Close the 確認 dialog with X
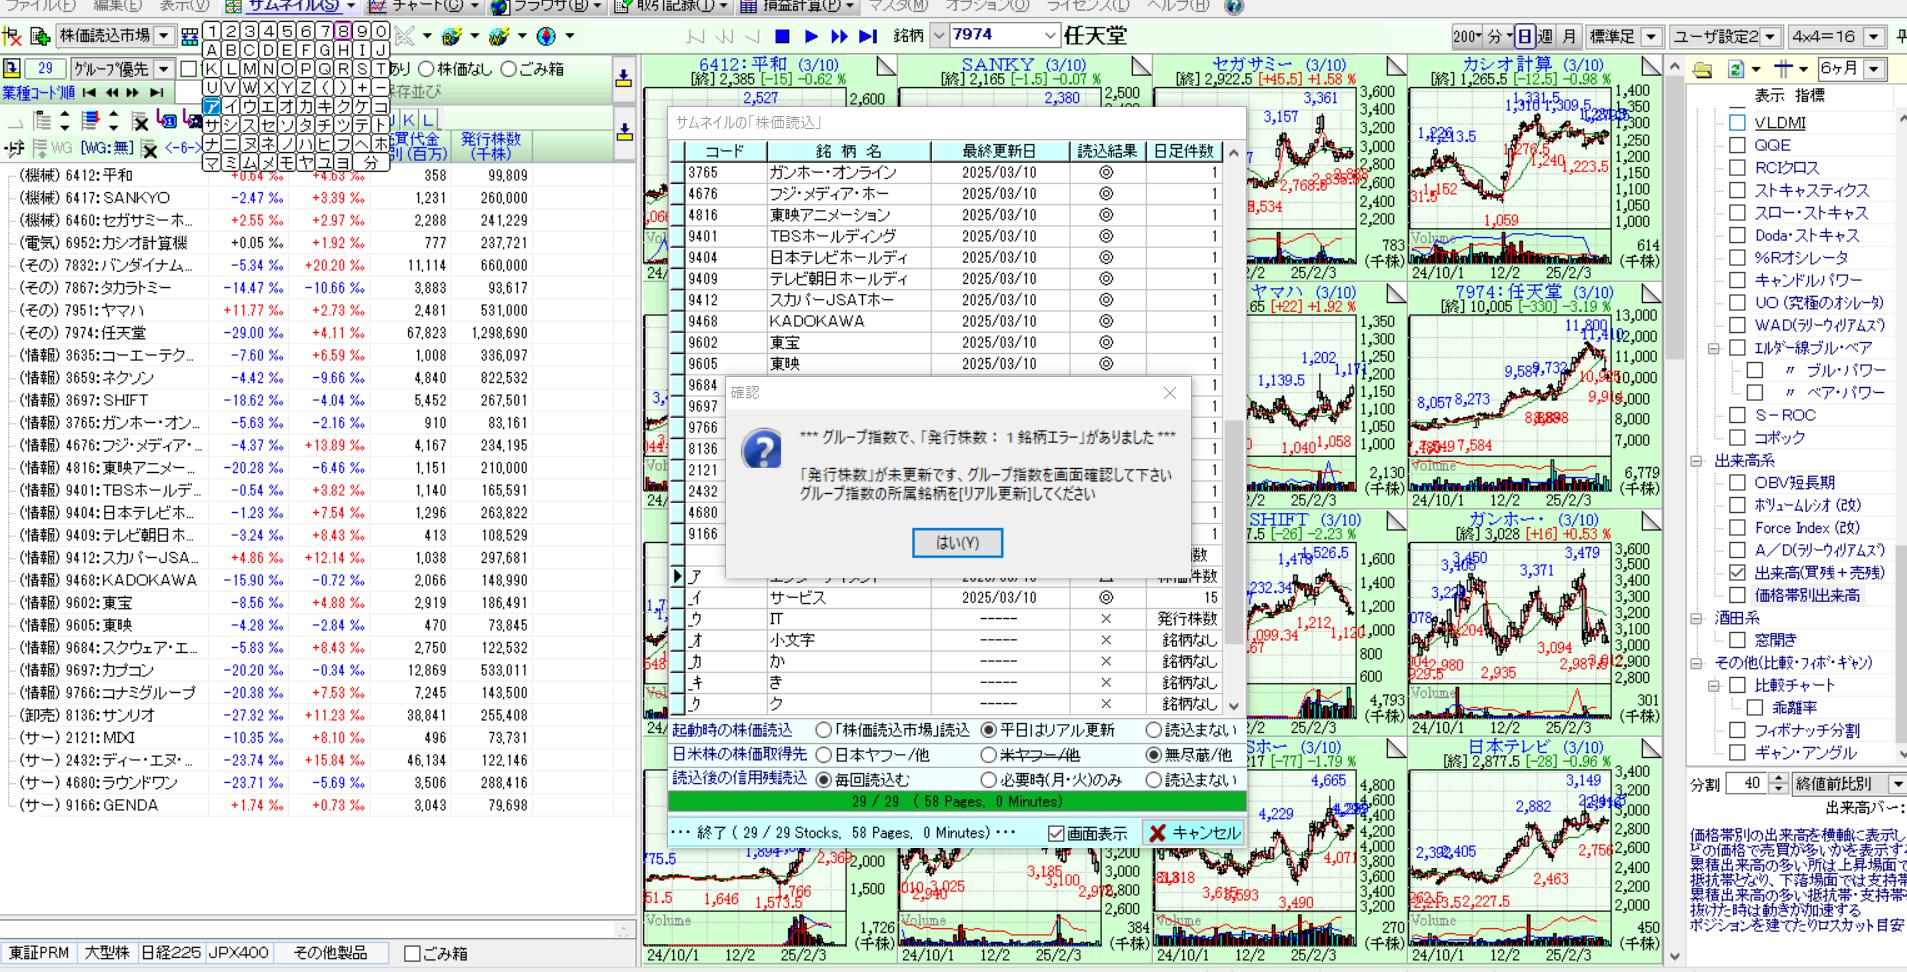 1170,393
